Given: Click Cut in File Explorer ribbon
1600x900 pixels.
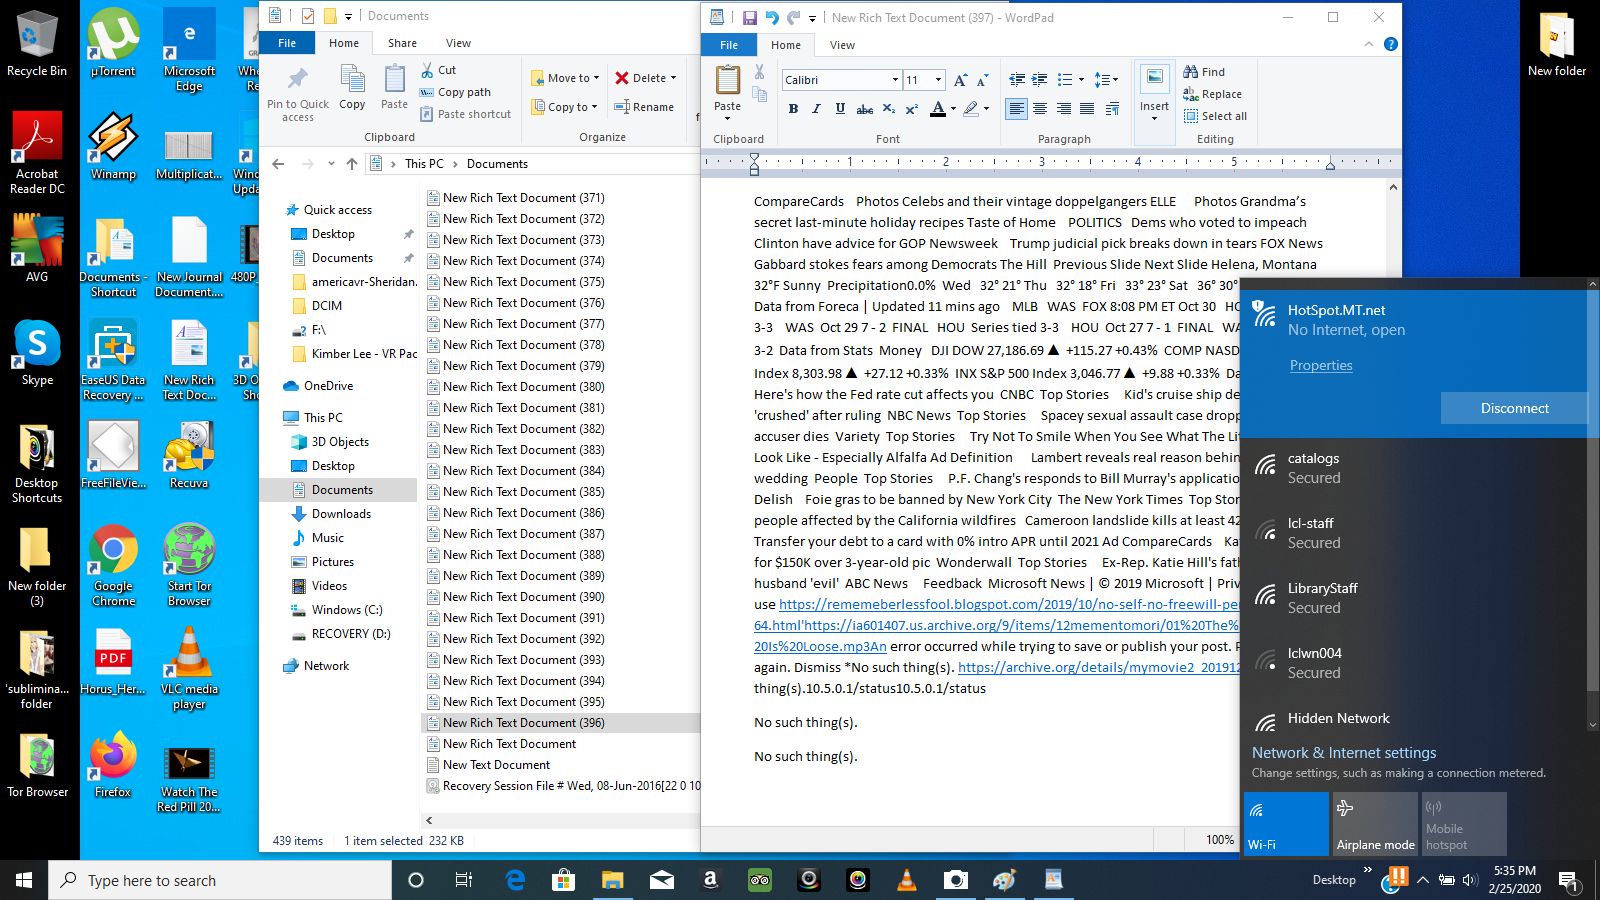Looking at the screenshot, I should [438, 70].
